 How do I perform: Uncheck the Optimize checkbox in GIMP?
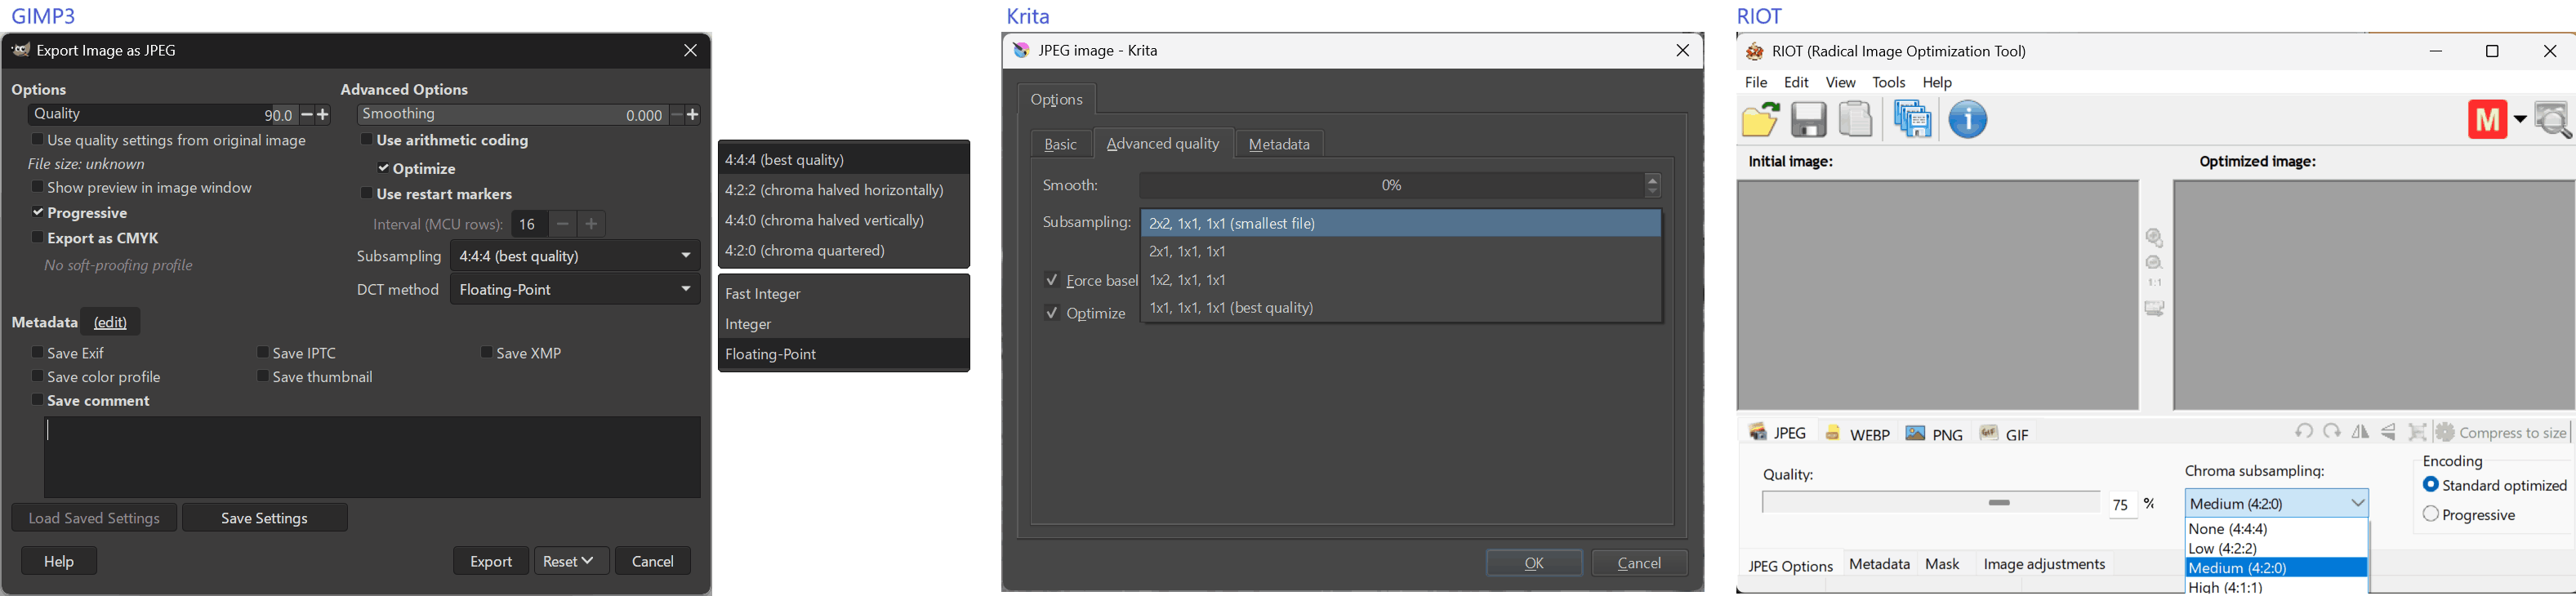coord(383,168)
